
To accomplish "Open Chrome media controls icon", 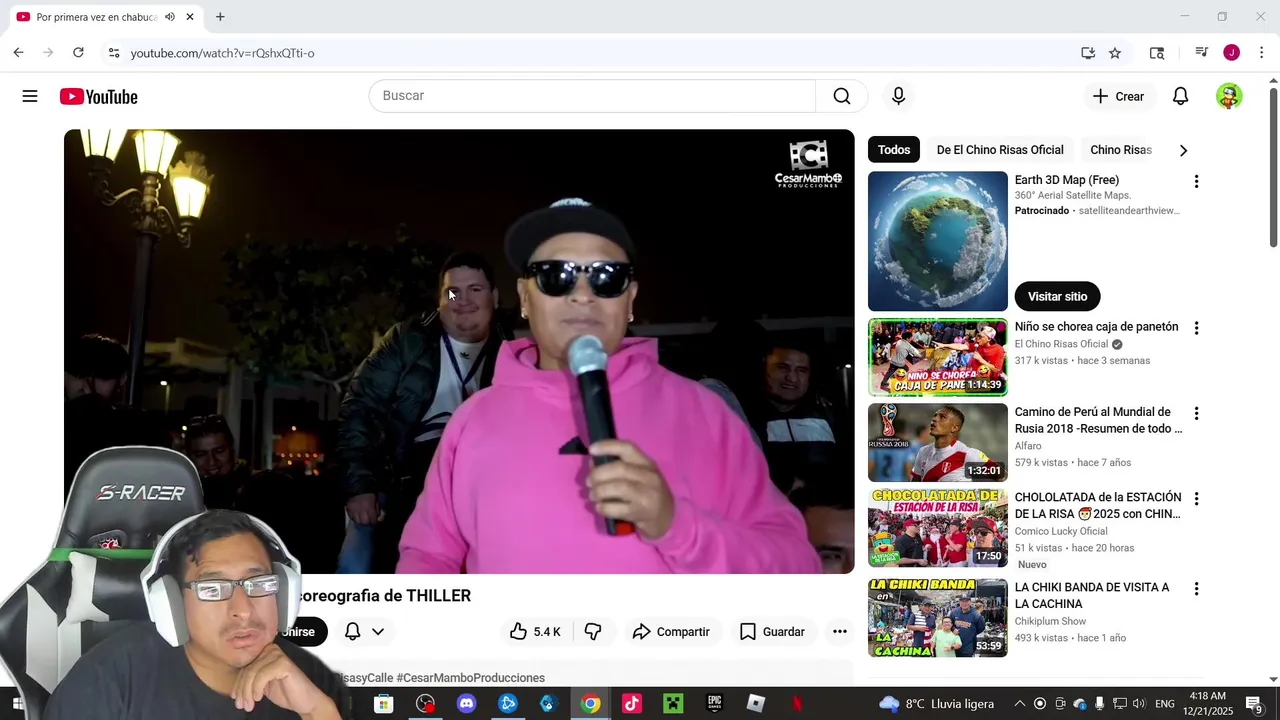I will [1202, 53].
